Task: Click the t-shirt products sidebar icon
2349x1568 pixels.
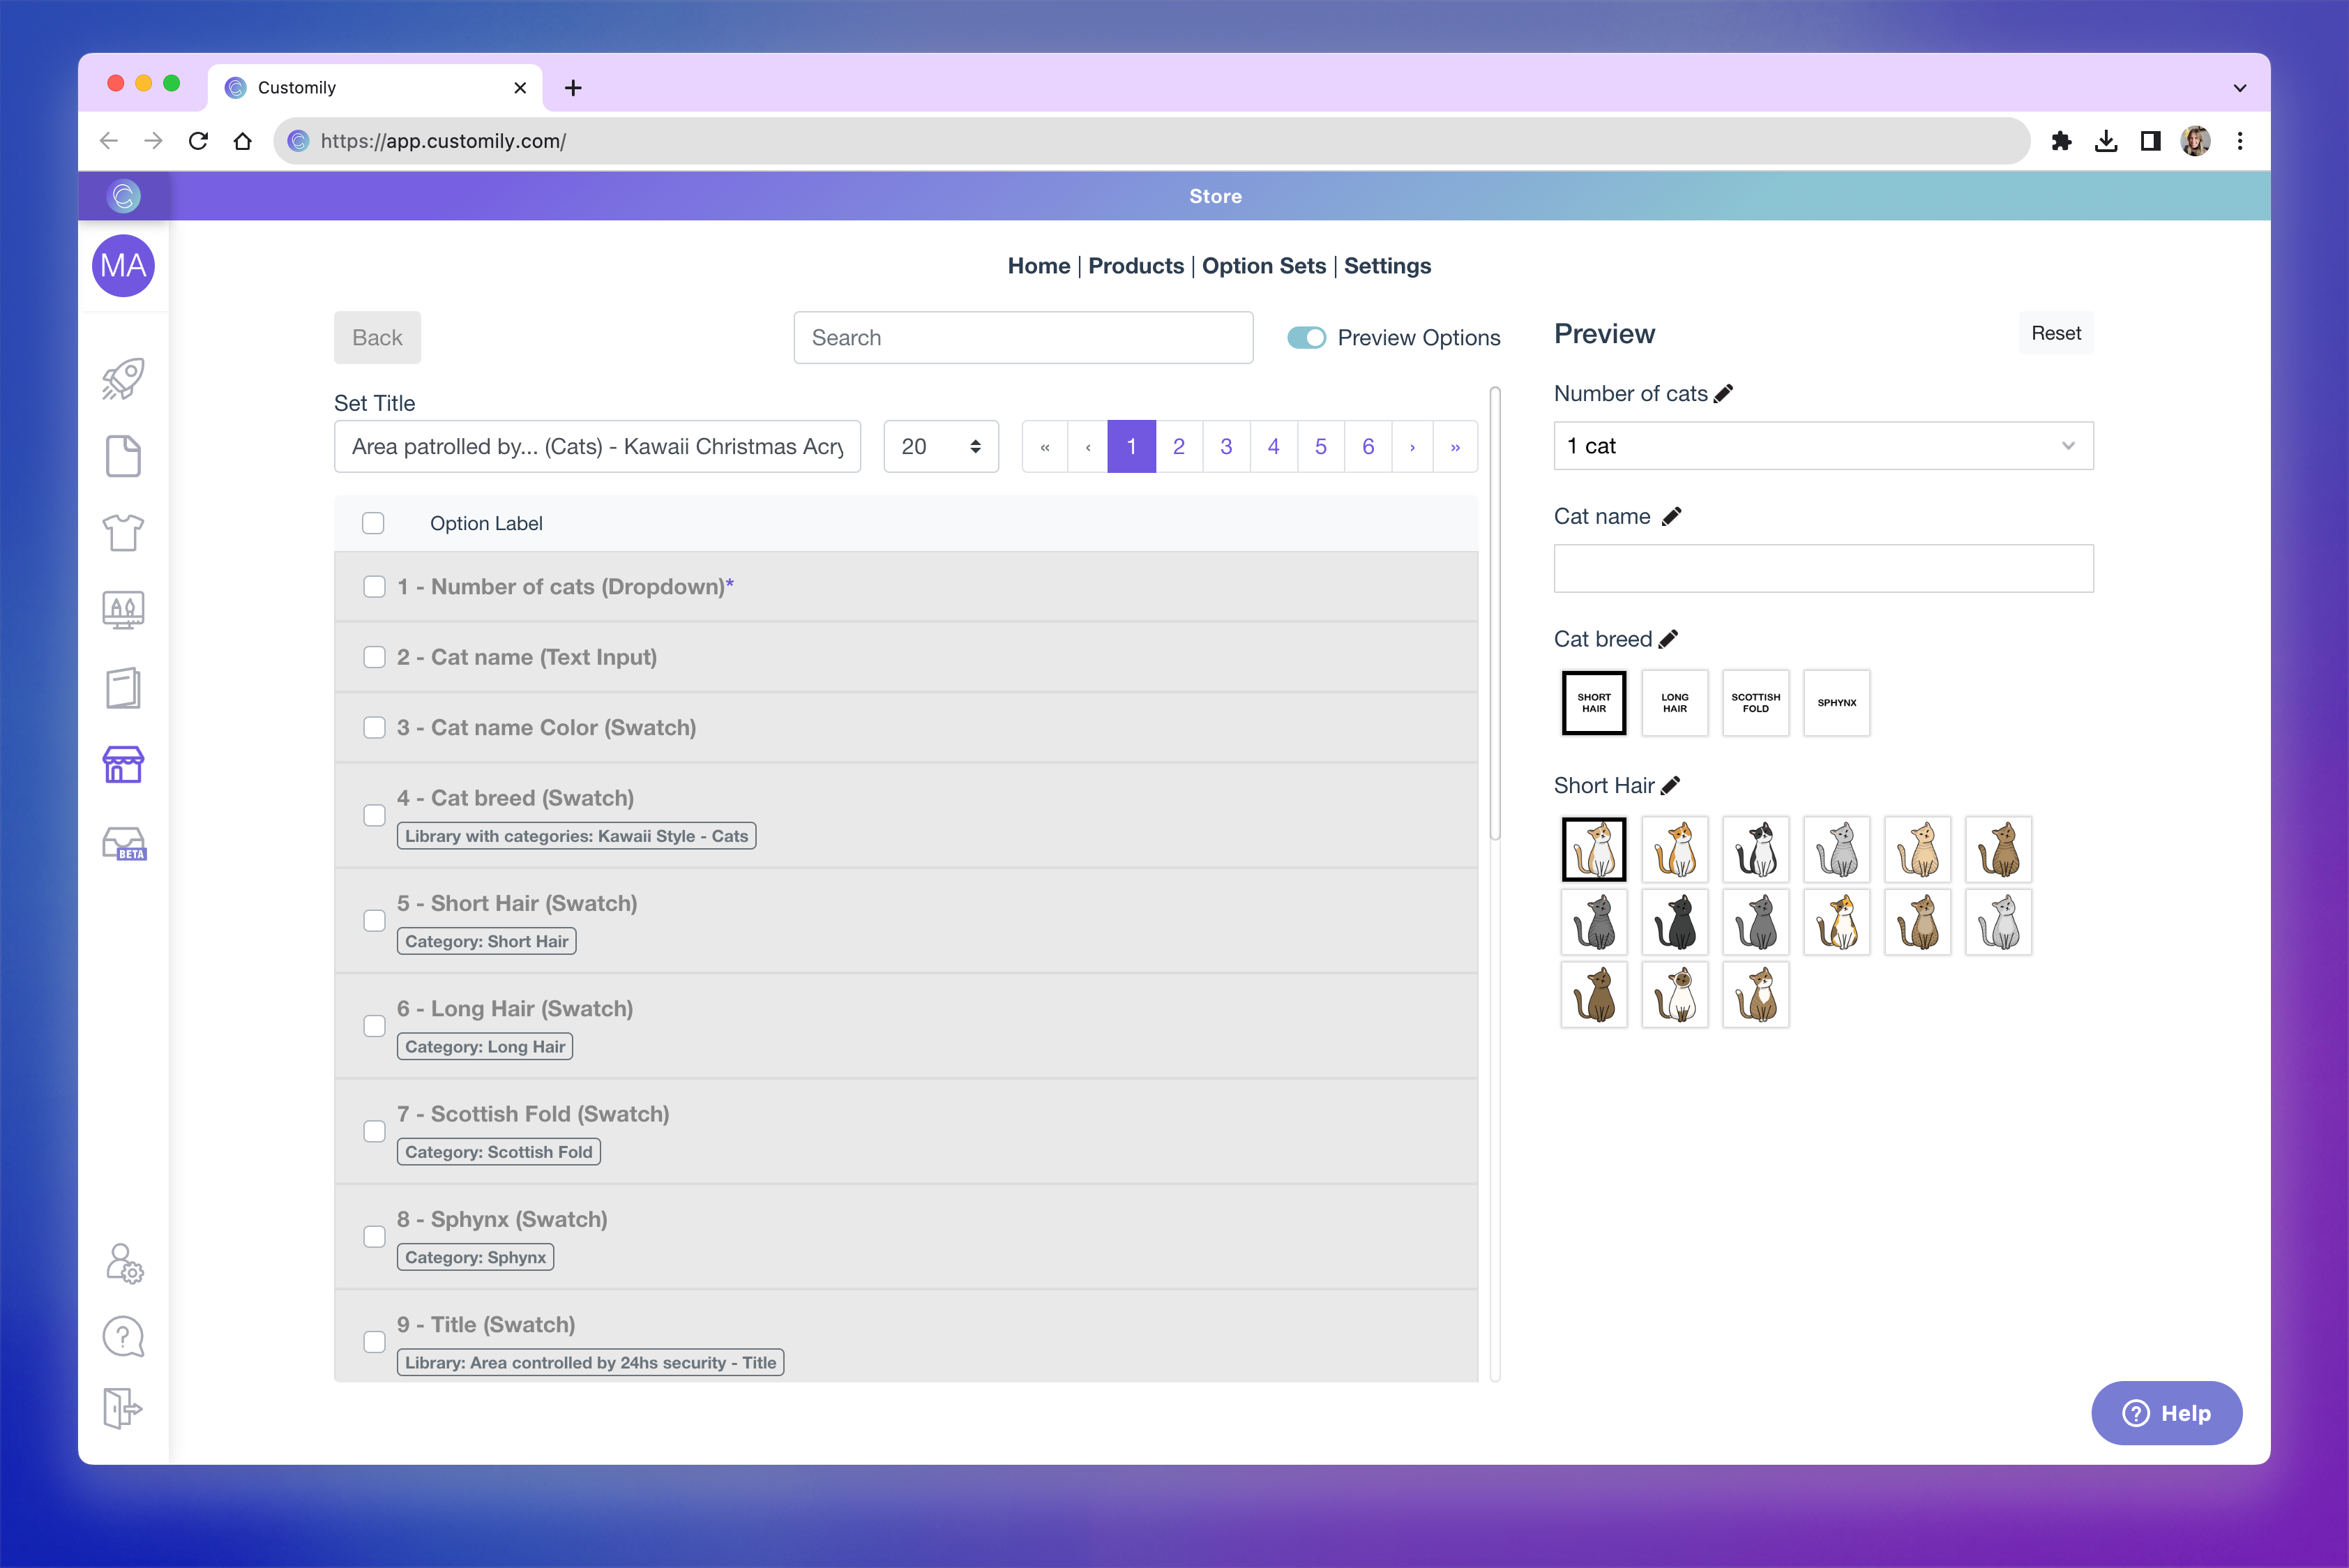Action: (x=123, y=533)
